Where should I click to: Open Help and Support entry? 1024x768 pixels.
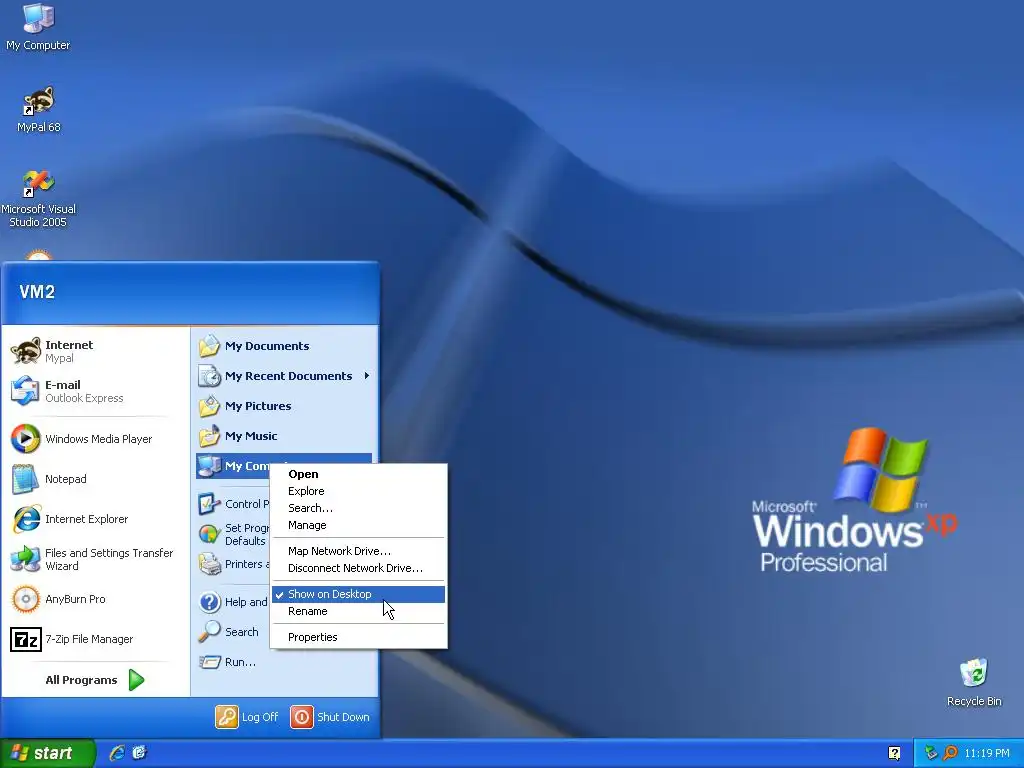233,602
